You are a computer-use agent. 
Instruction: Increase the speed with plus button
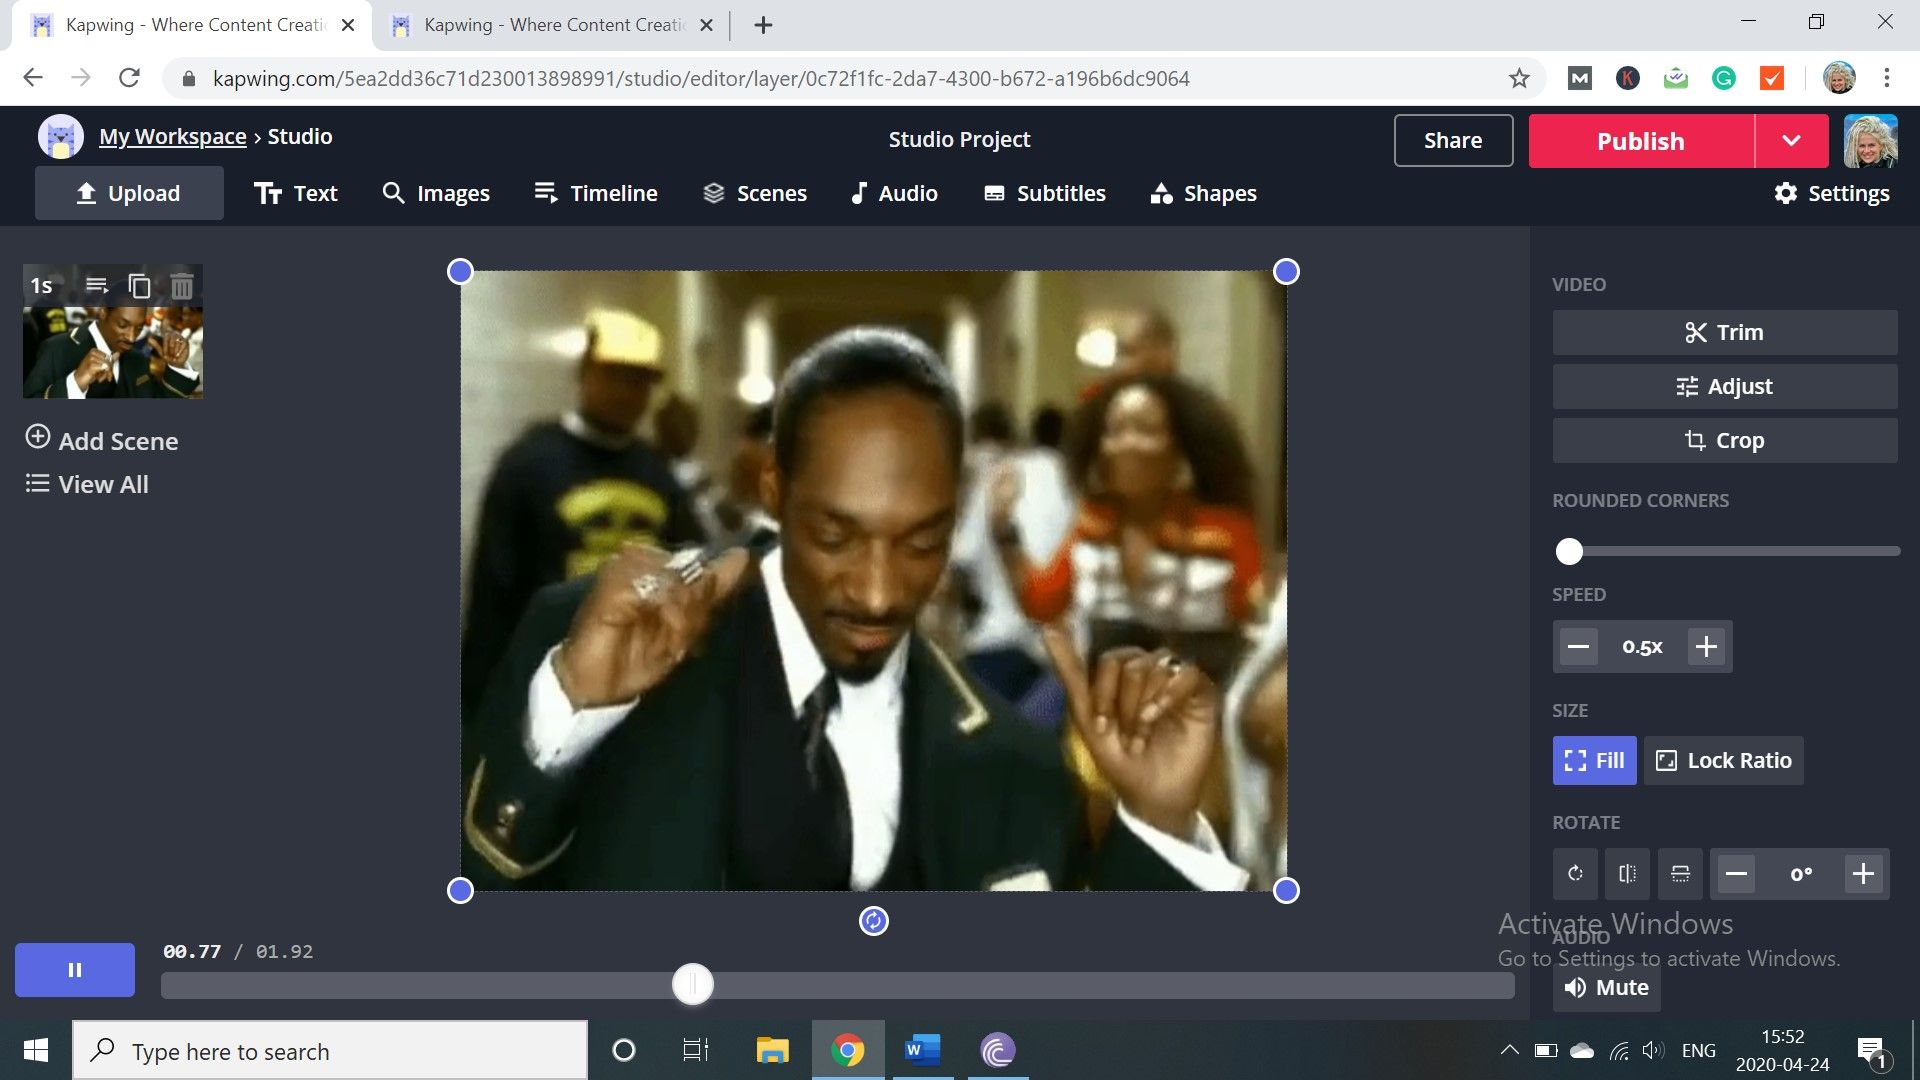coord(1706,647)
